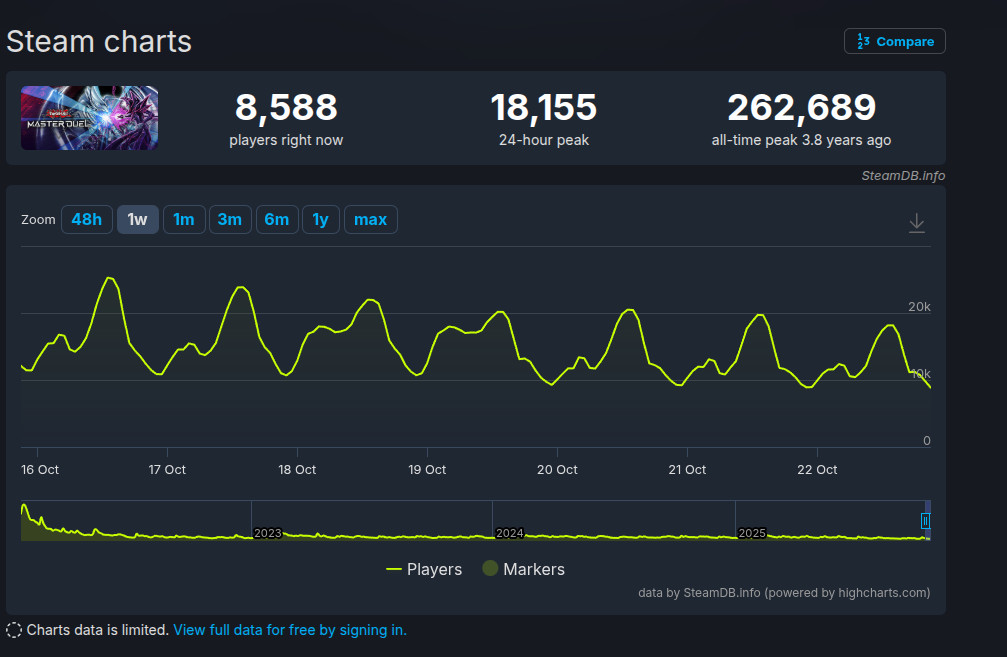This screenshot has width=1007, height=657.
Task: Click the highcharts.com data credit text
Action: tap(784, 593)
